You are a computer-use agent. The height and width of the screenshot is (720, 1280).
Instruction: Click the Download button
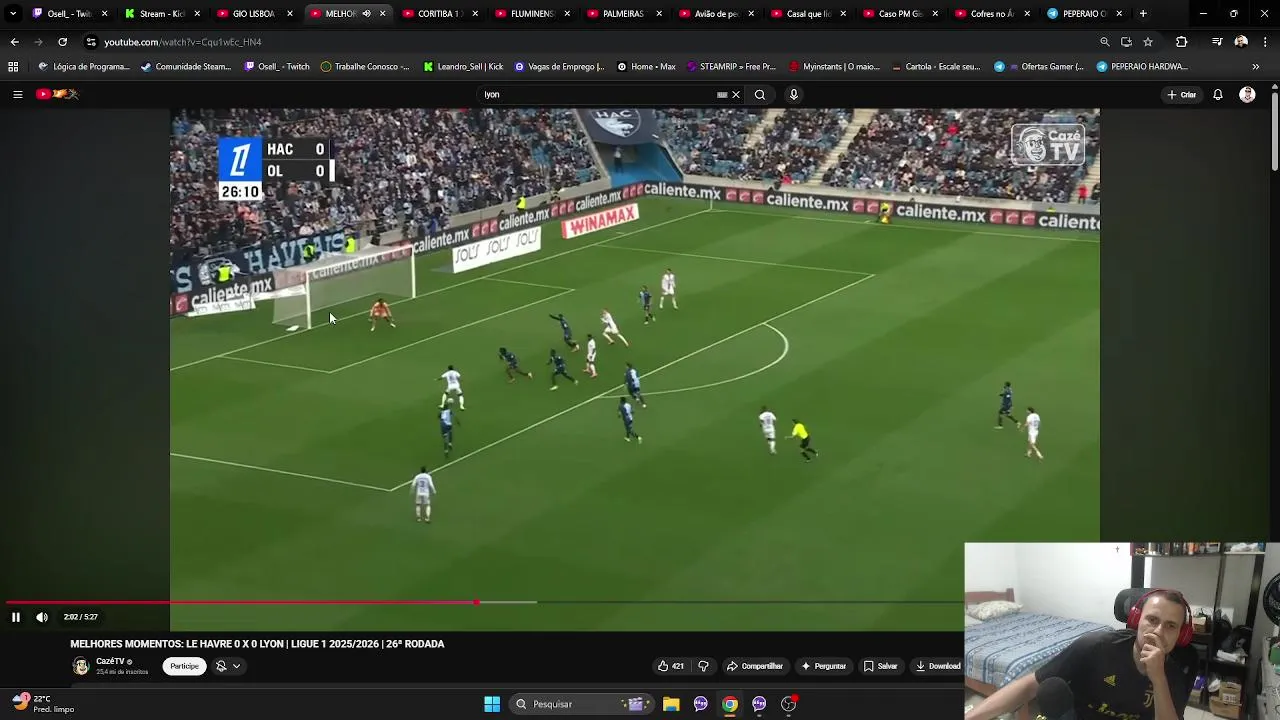coord(937,666)
